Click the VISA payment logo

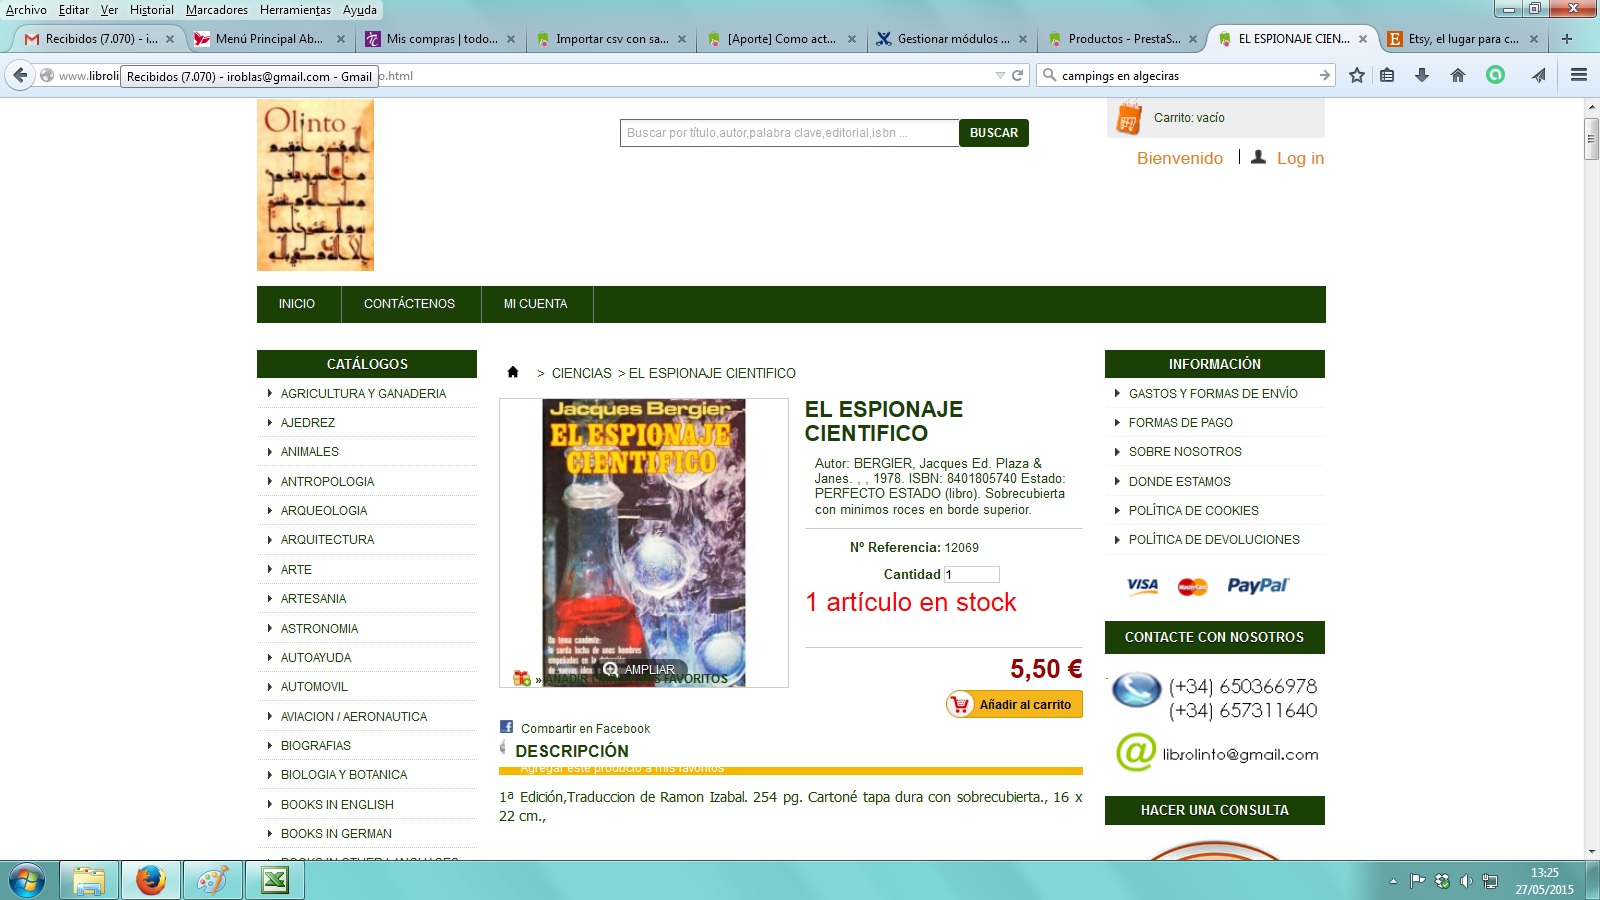pyautogui.click(x=1142, y=585)
